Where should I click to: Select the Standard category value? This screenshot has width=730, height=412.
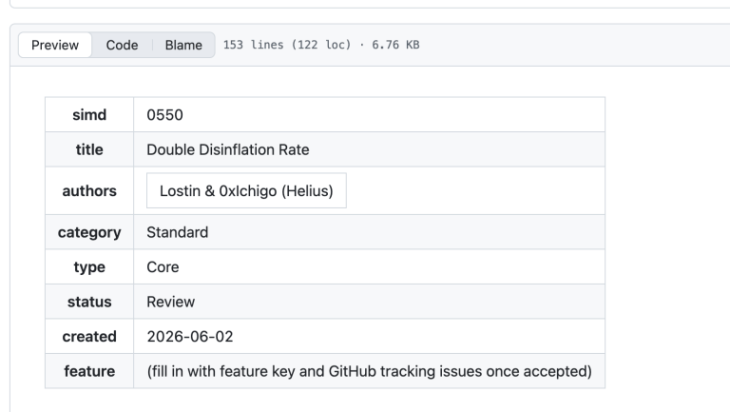coord(177,232)
